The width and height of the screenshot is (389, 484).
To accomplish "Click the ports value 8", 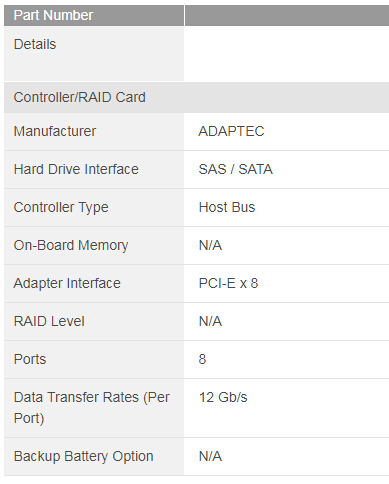I will (x=202, y=359).
